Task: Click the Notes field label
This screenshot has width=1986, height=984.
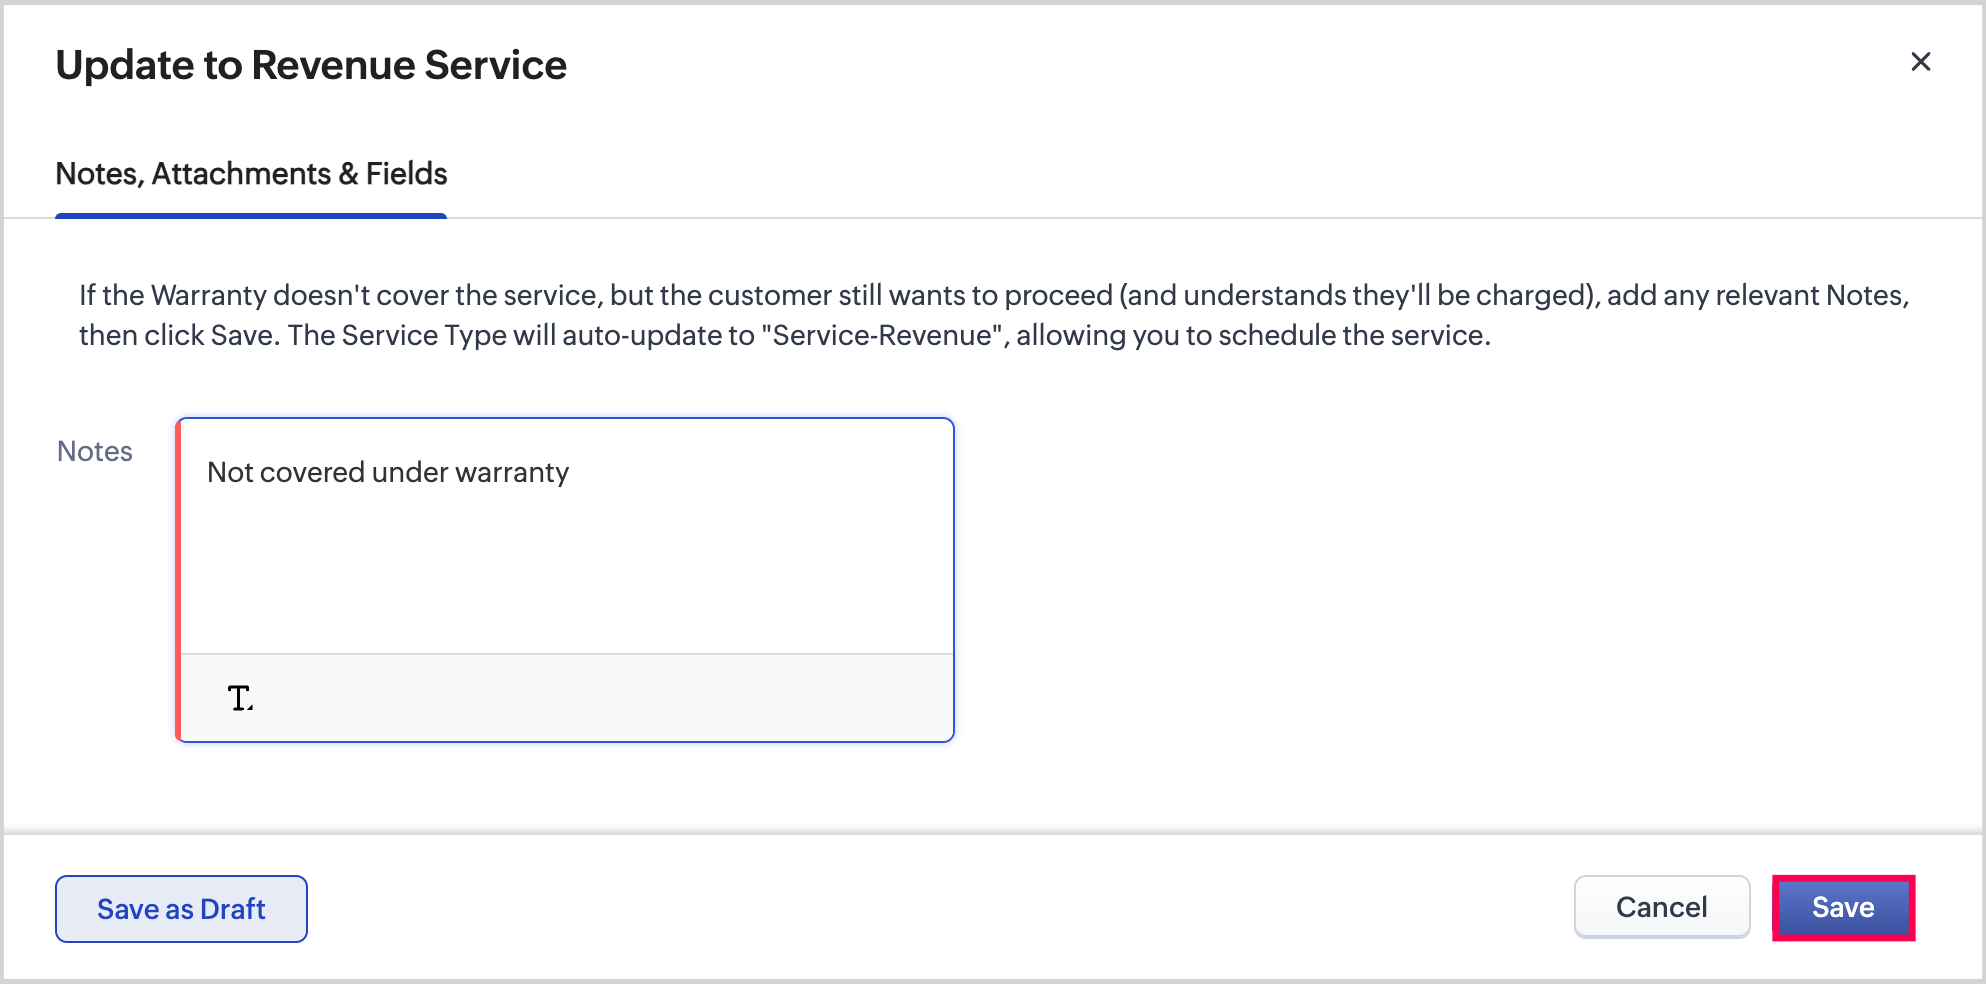Action: tap(95, 452)
